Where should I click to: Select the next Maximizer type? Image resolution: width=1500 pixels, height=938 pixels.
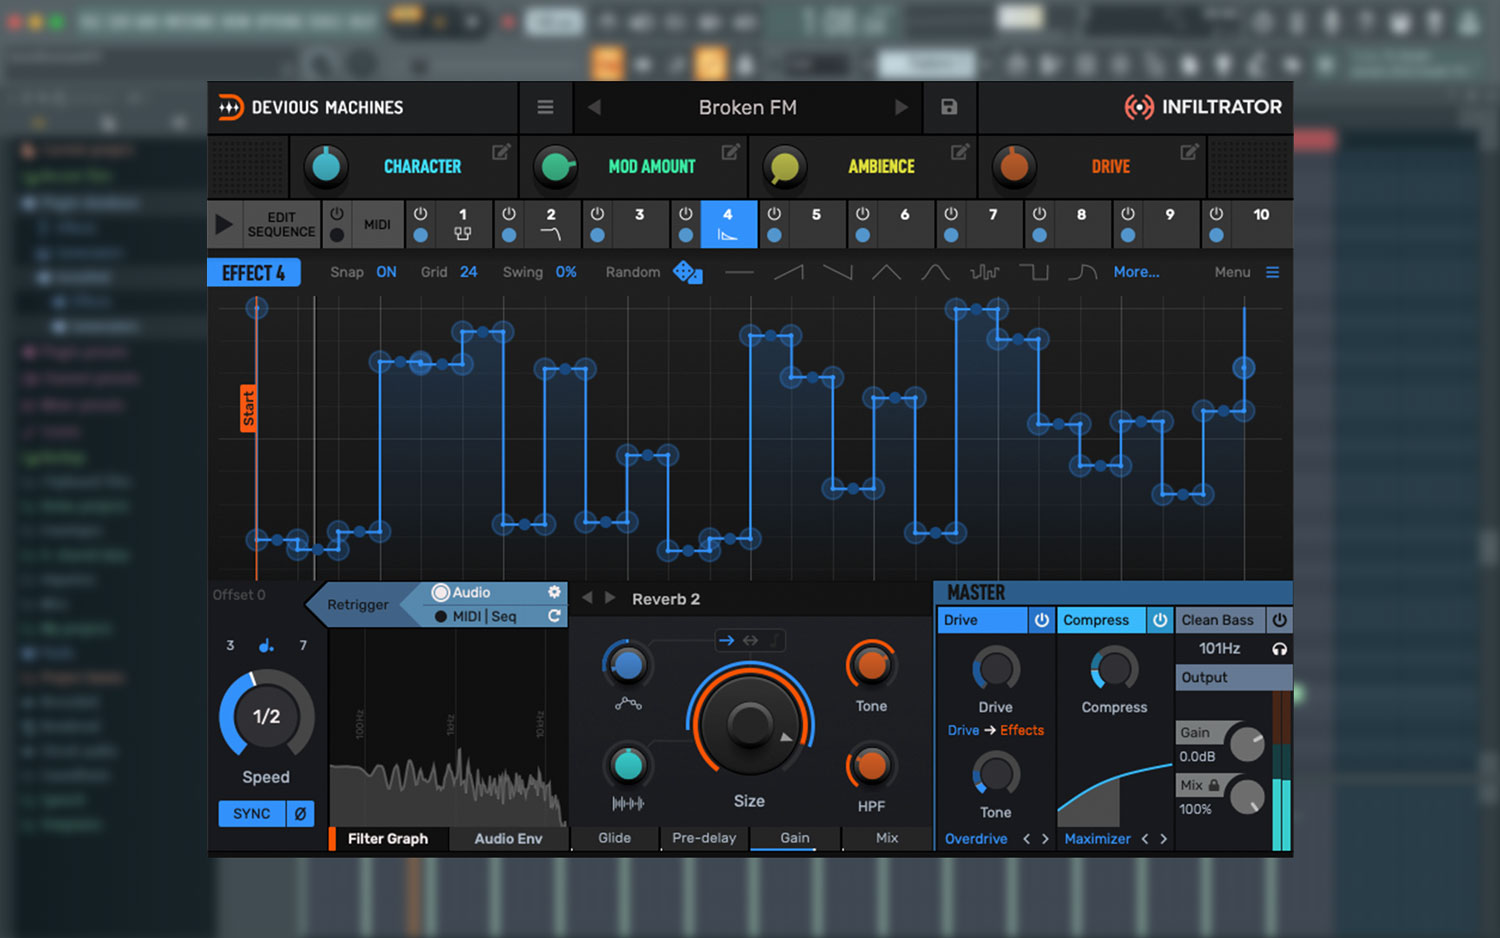point(1164,839)
